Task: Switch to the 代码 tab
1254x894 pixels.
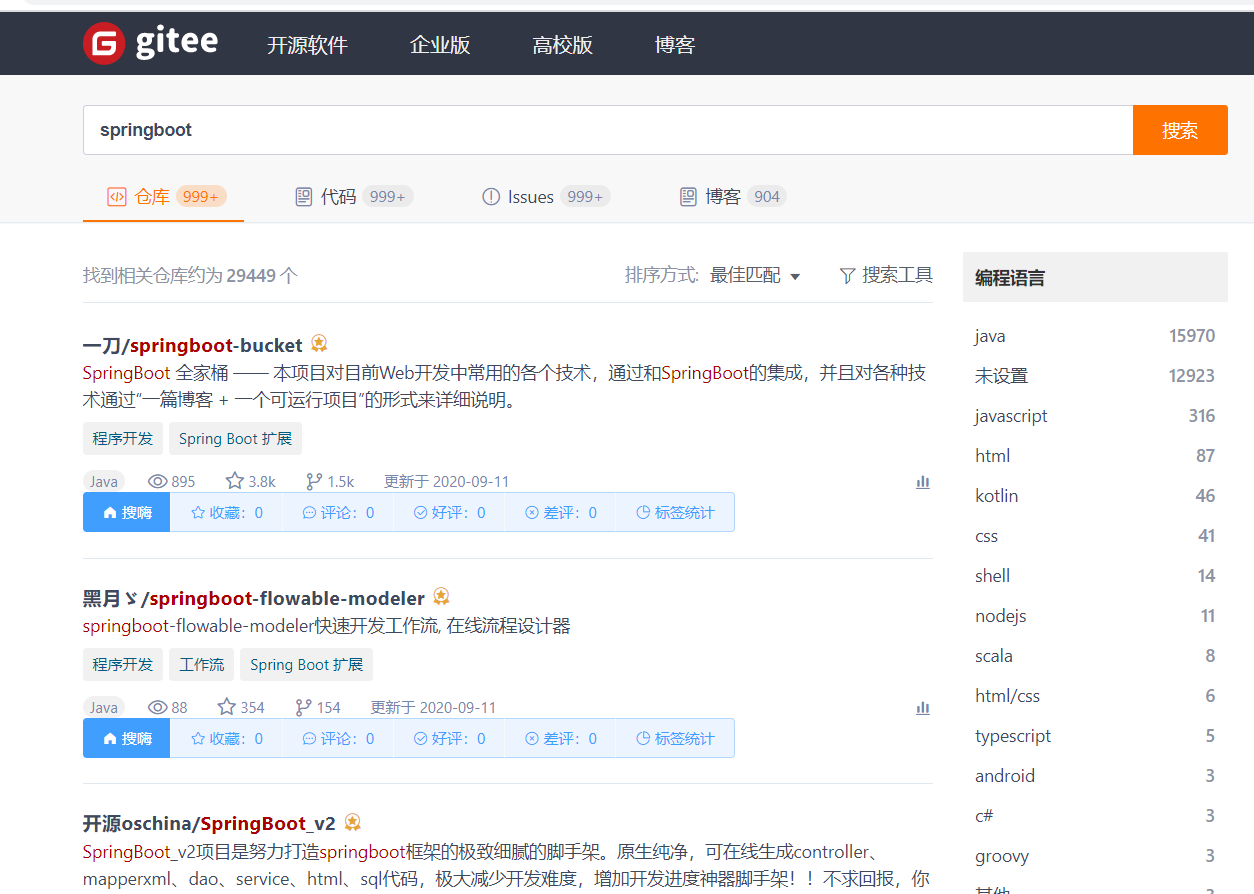Action: point(354,197)
